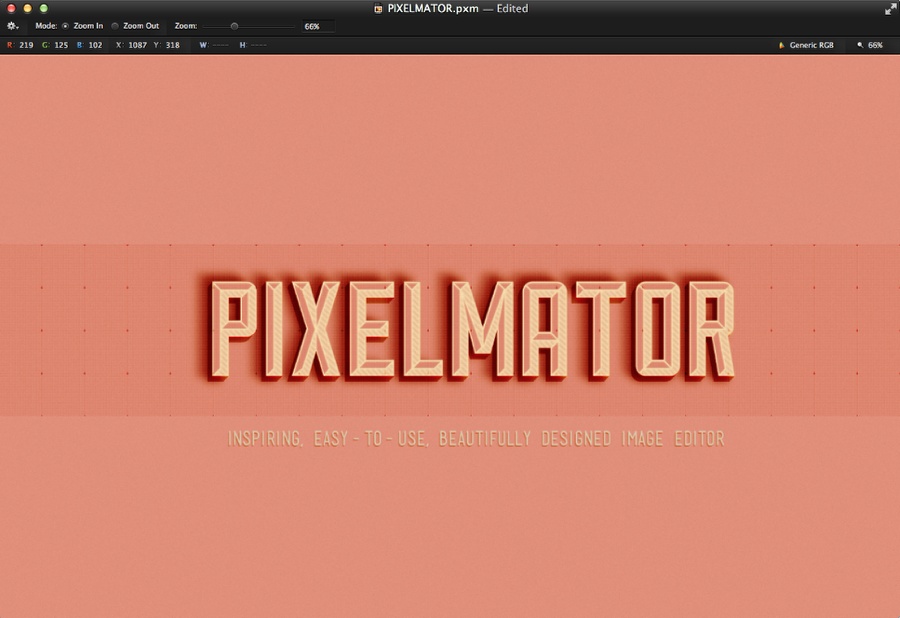Click the large PIXELMATOR lettering on the canvas
Image resolution: width=900 pixels, height=618 pixels.
(x=472, y=329)
